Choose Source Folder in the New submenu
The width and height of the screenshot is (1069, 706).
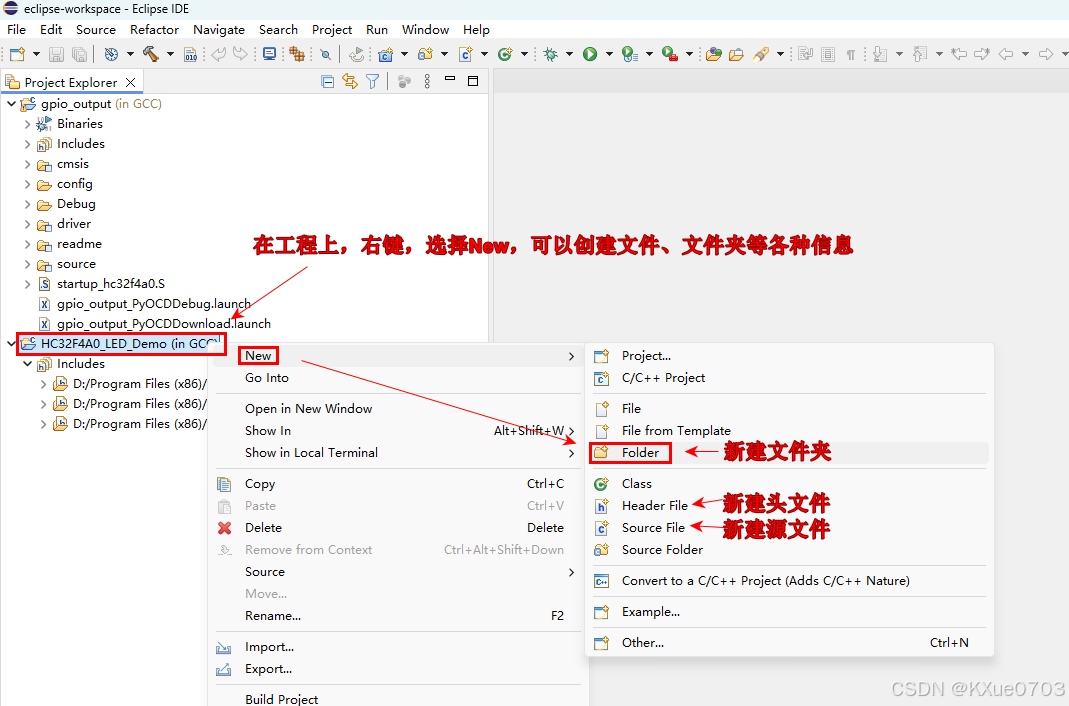click(789, 549)
